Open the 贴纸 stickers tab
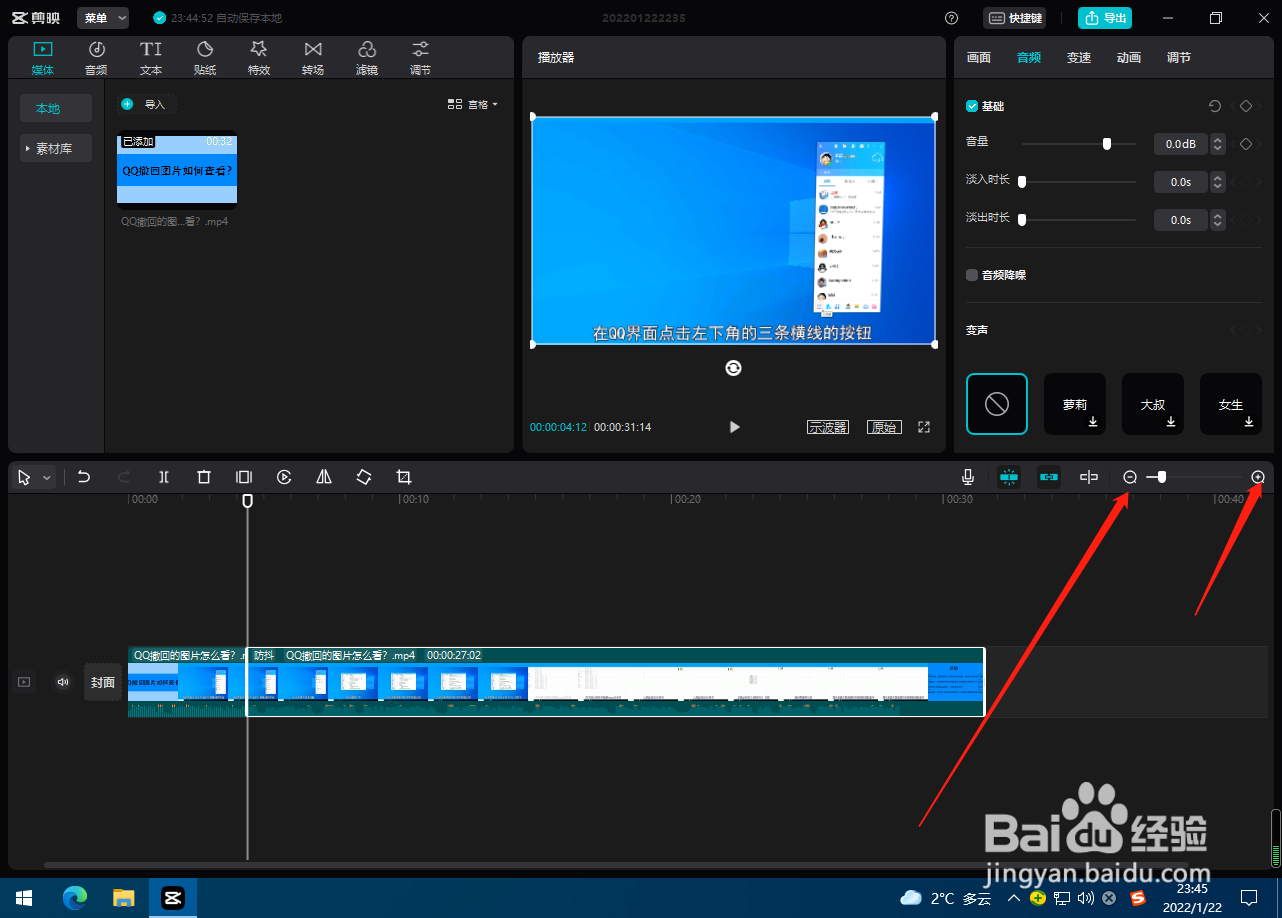 (205, 58)
